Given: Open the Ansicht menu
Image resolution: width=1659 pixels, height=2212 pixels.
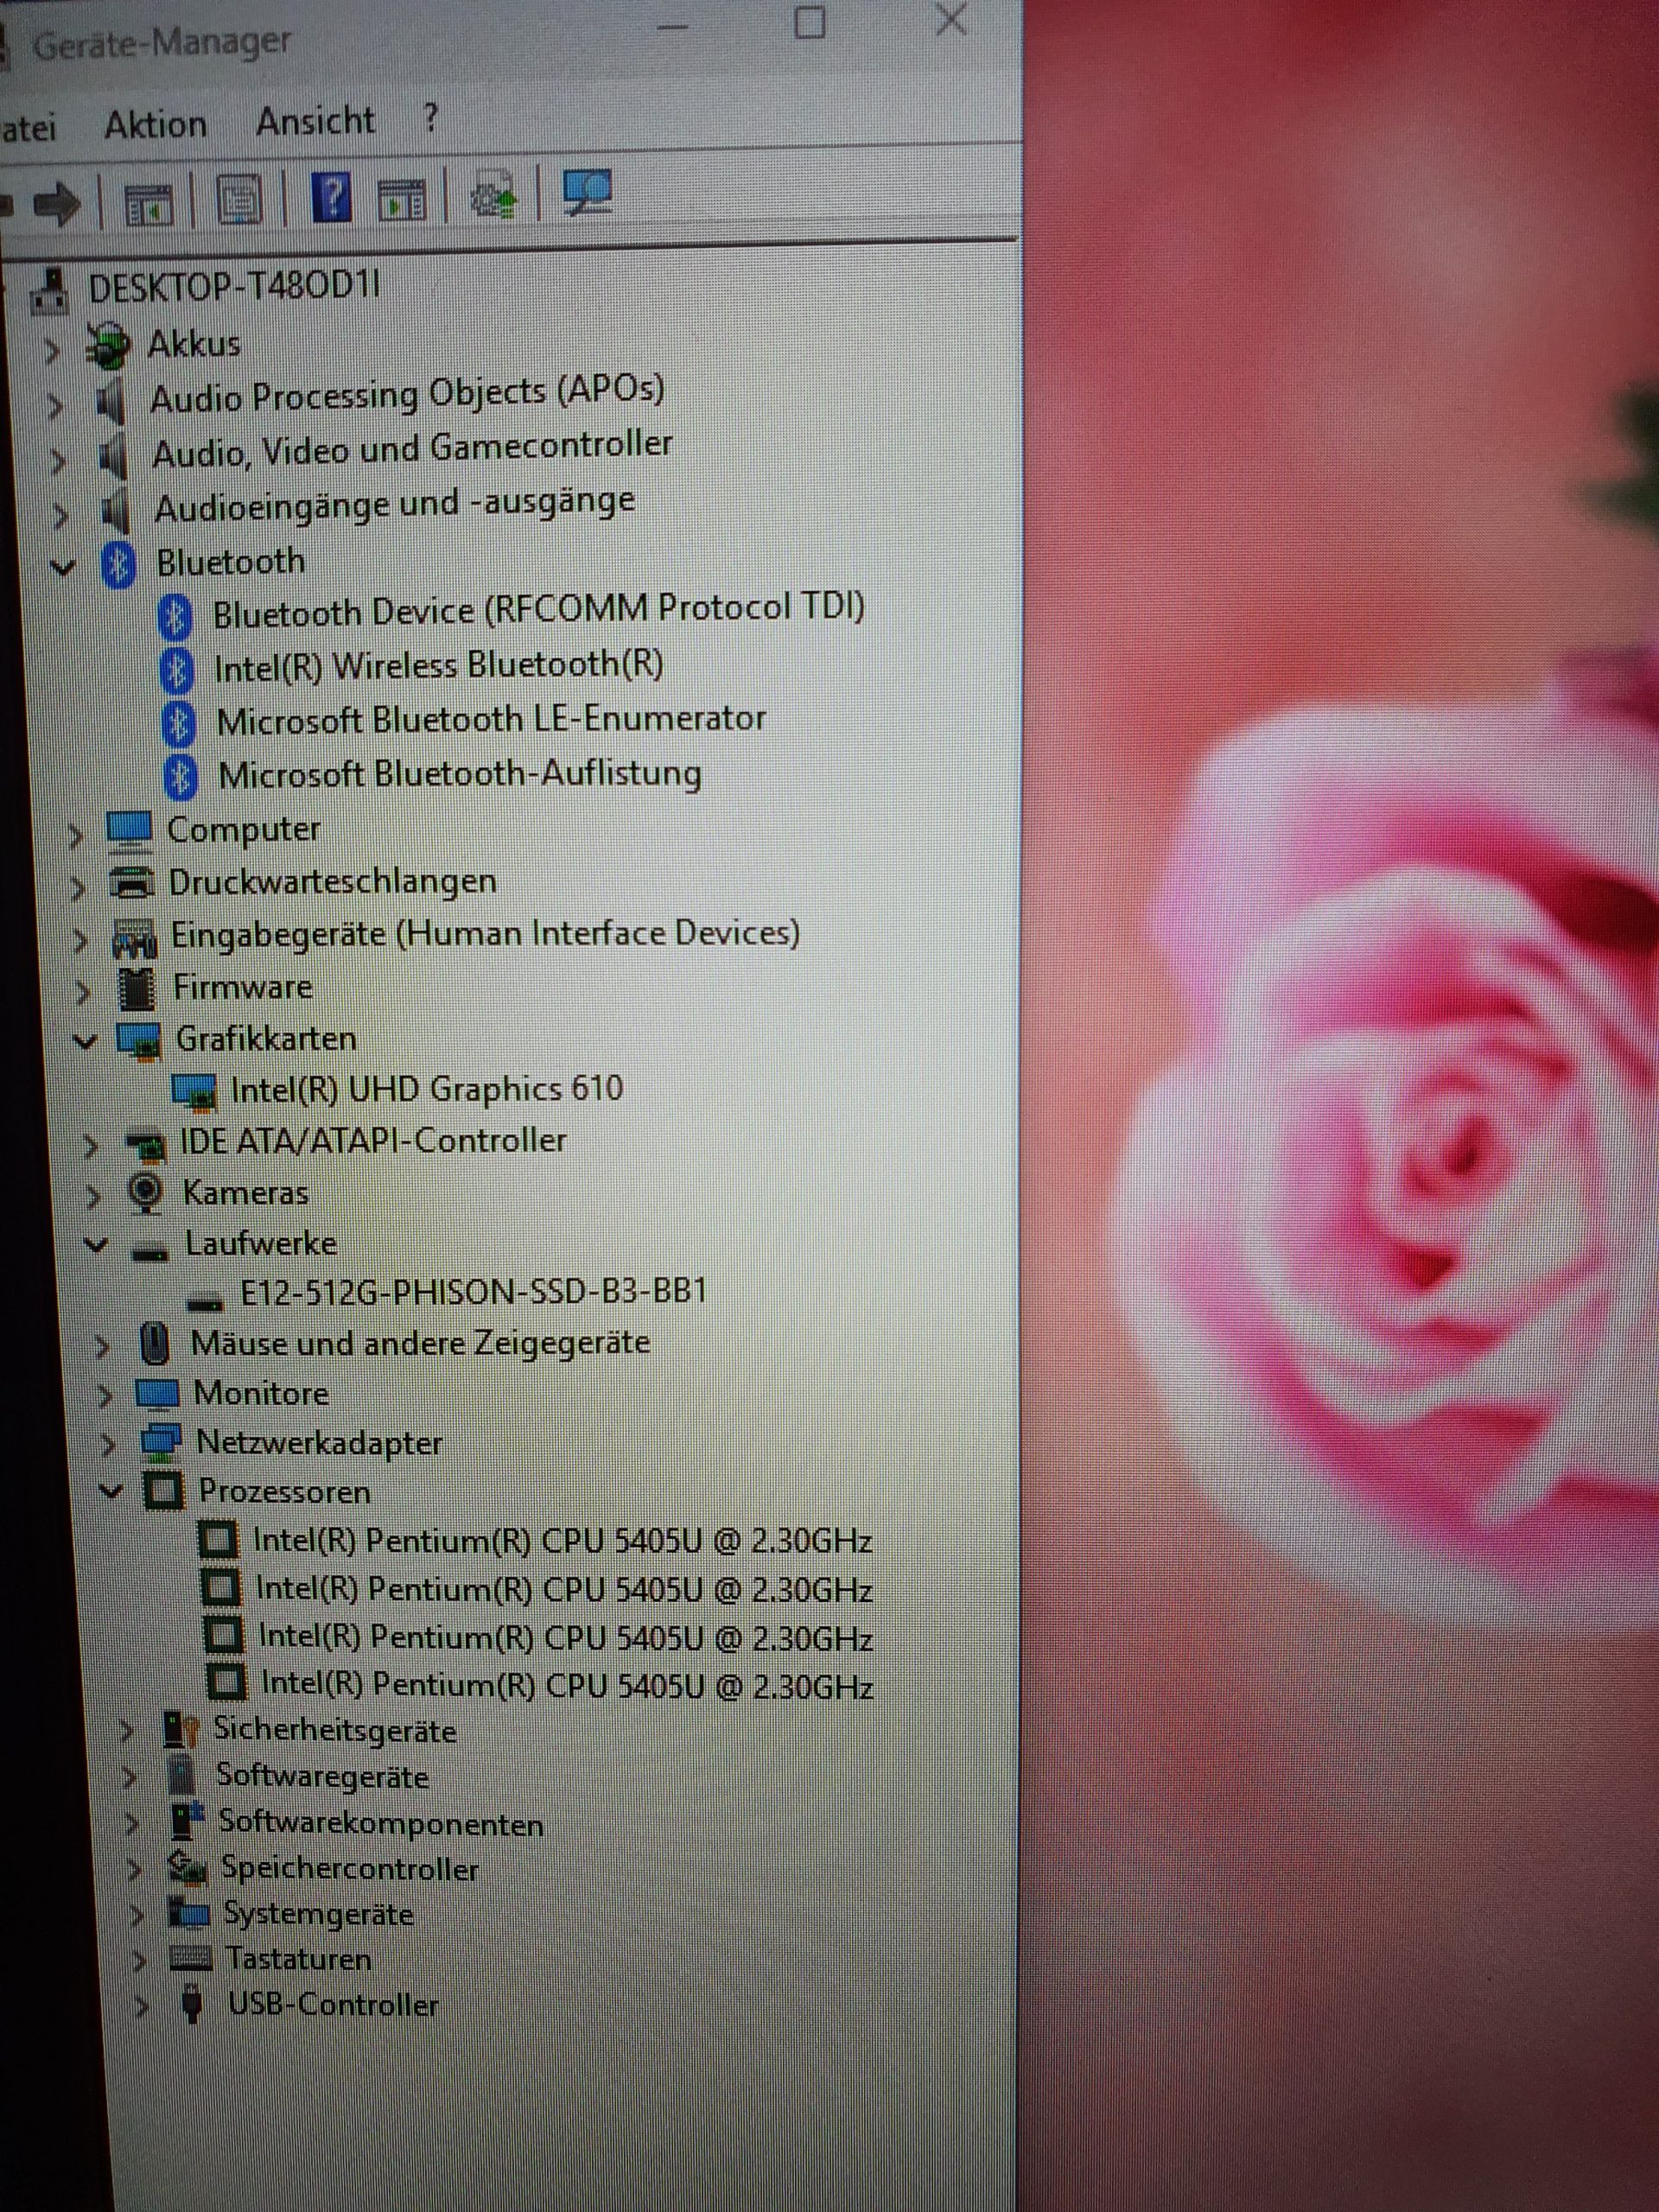Looking at the screenshot, I should point(315,121).
